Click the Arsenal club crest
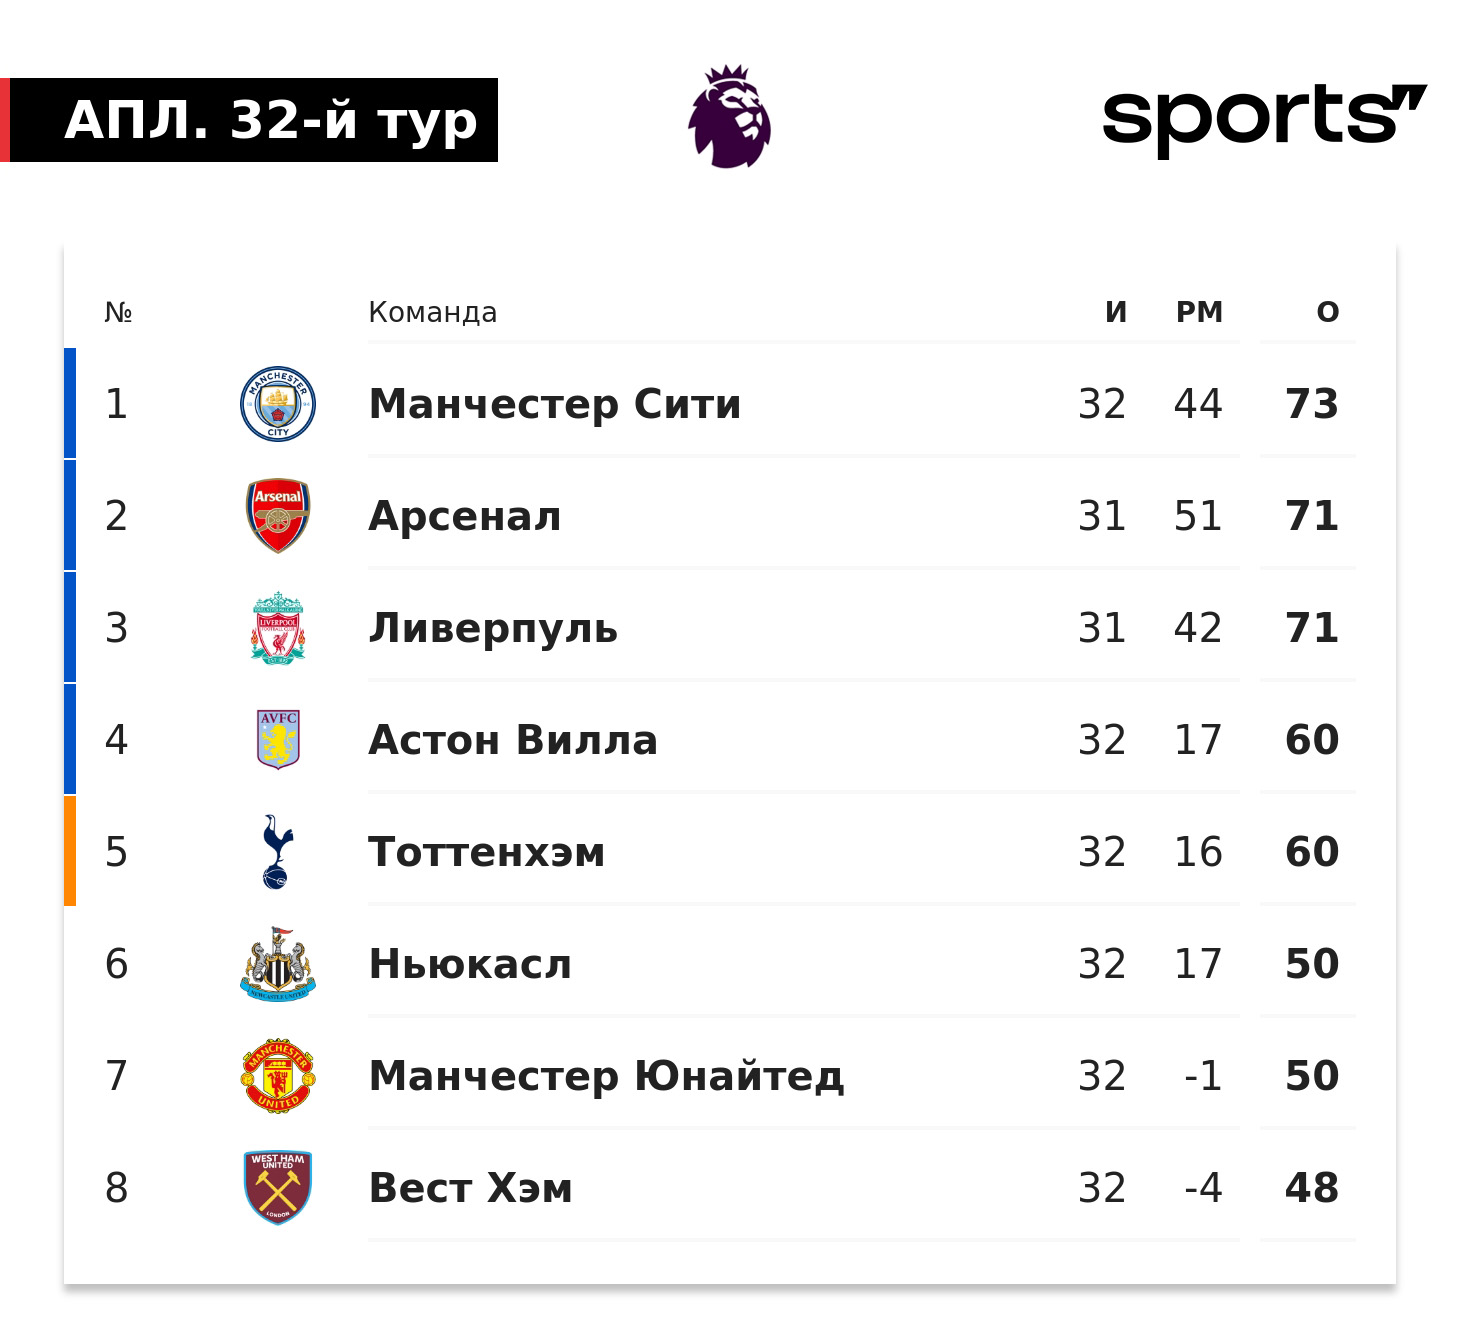The height and width of the screenshot is (1332, 1458). [x=278, y=516]
